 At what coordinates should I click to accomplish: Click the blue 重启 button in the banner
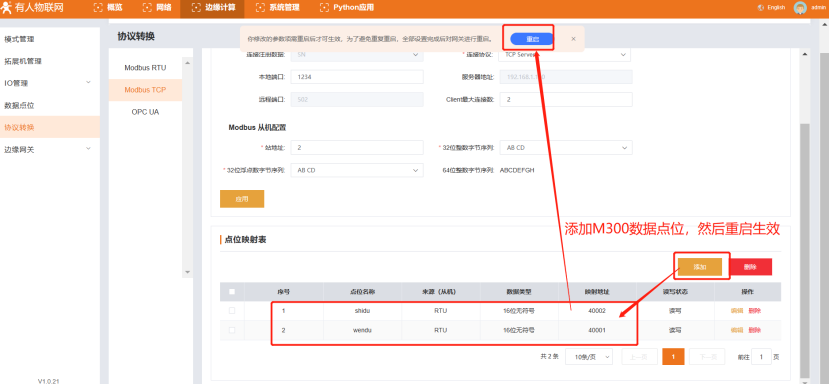coord(532,39)
